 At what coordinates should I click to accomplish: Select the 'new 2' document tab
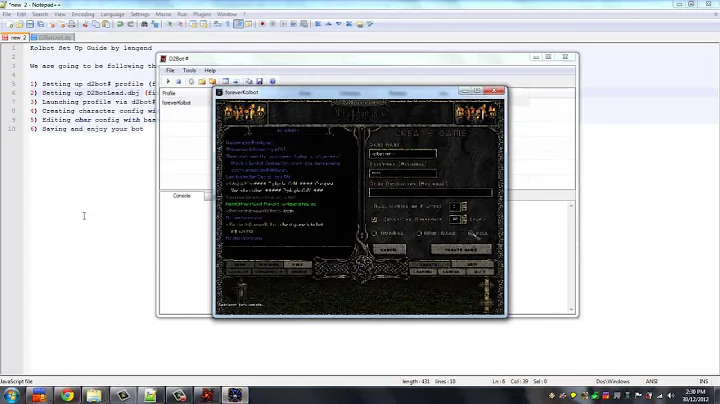coord(15,37)
